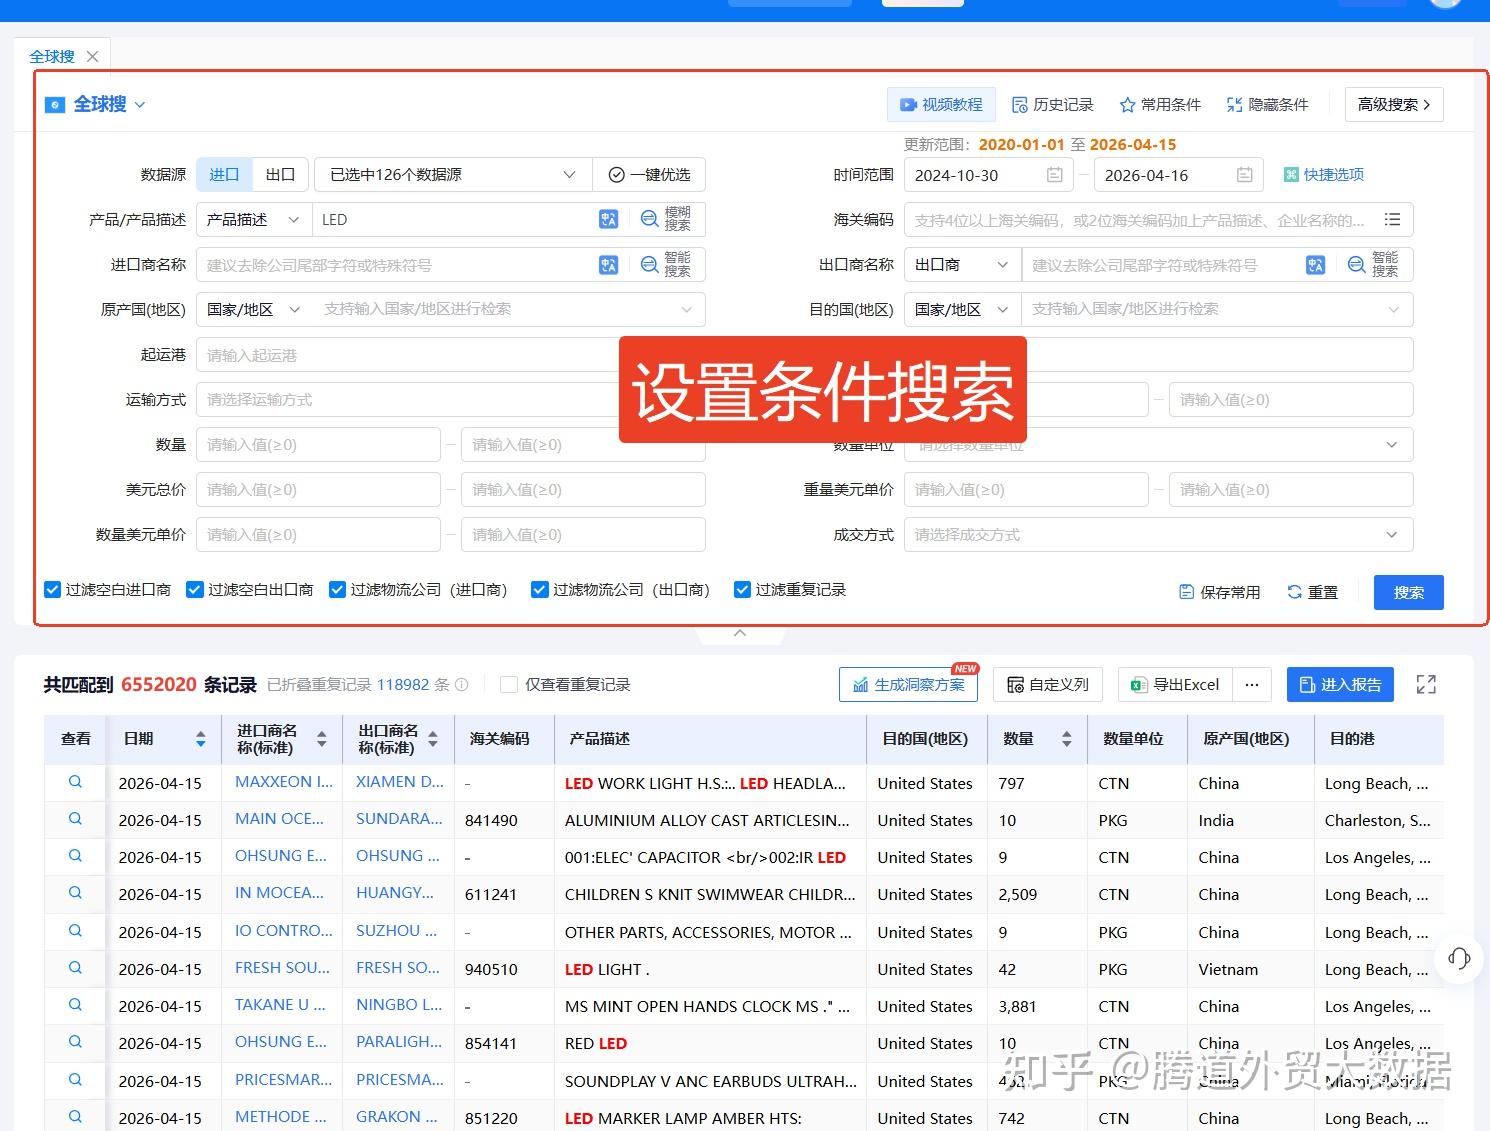The height and width of the screenshot is (1131, 1490).
Task: Click the help icon beside 已折叠重复记录
Action: pos(462,685)
